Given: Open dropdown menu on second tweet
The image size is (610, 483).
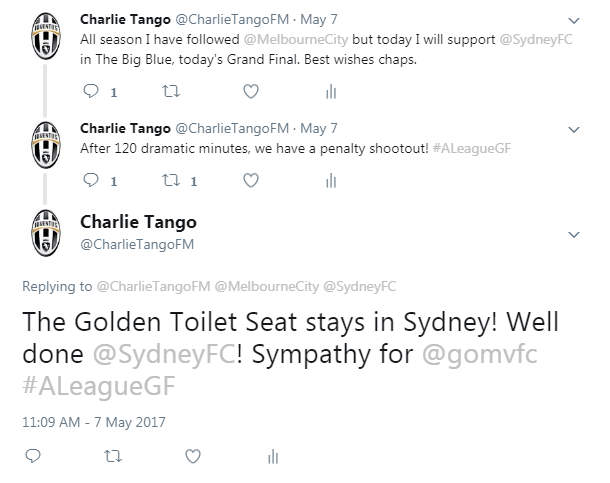Looking at the screenshot, I should (574, 130).
